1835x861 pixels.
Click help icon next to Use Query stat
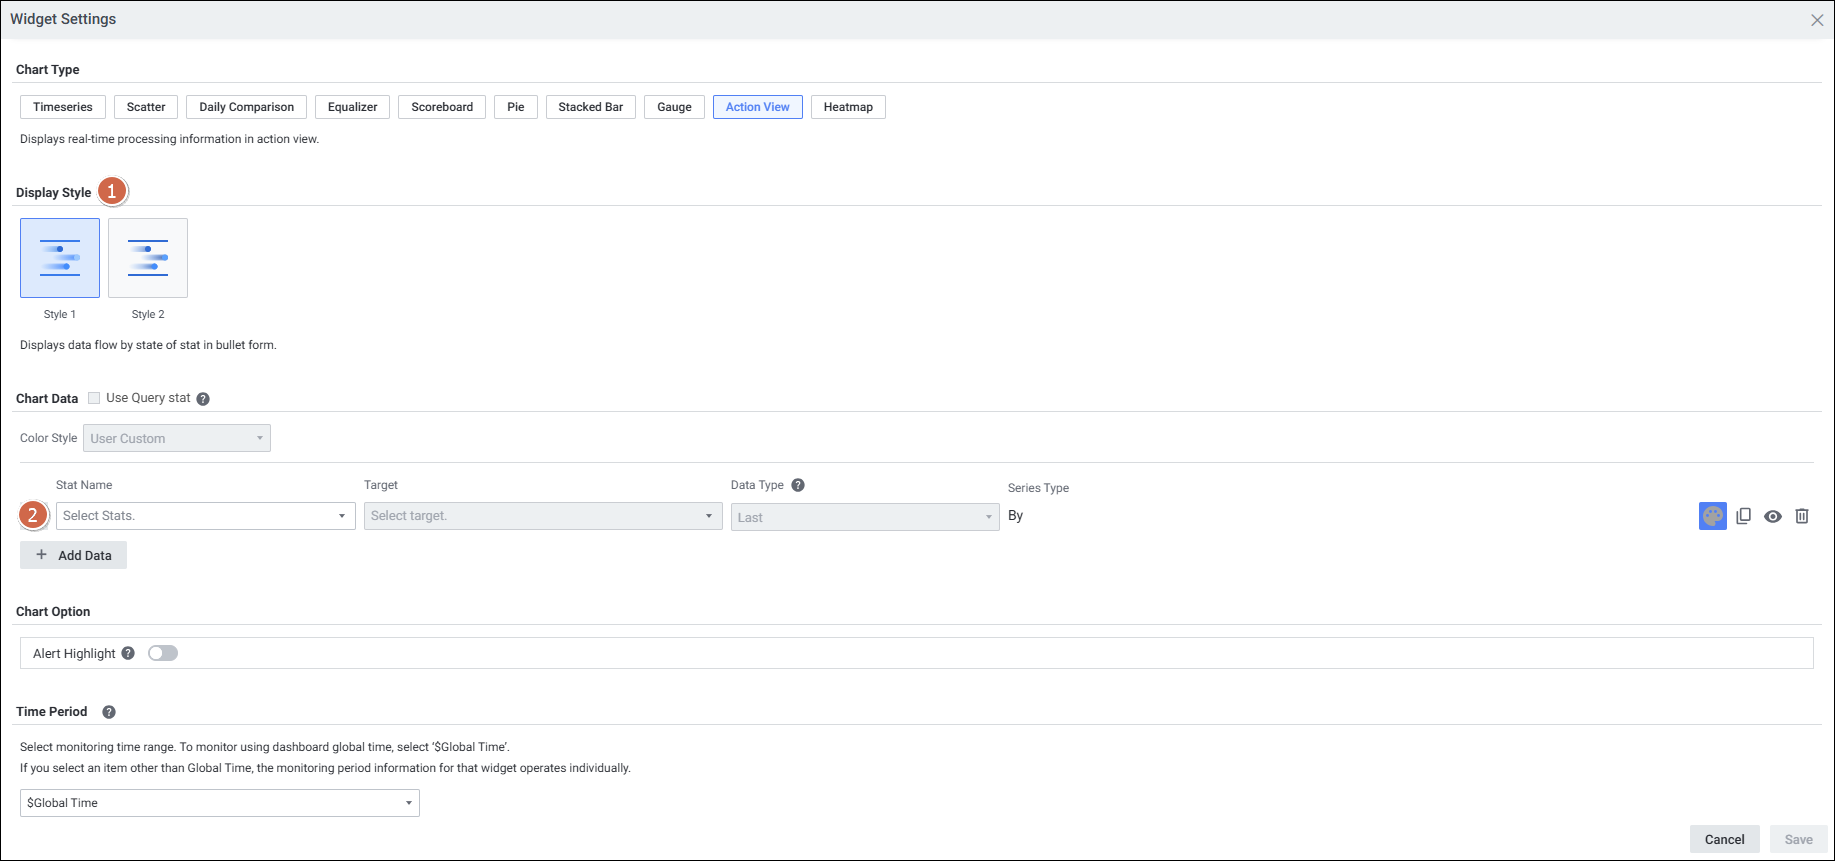[203, 399]
